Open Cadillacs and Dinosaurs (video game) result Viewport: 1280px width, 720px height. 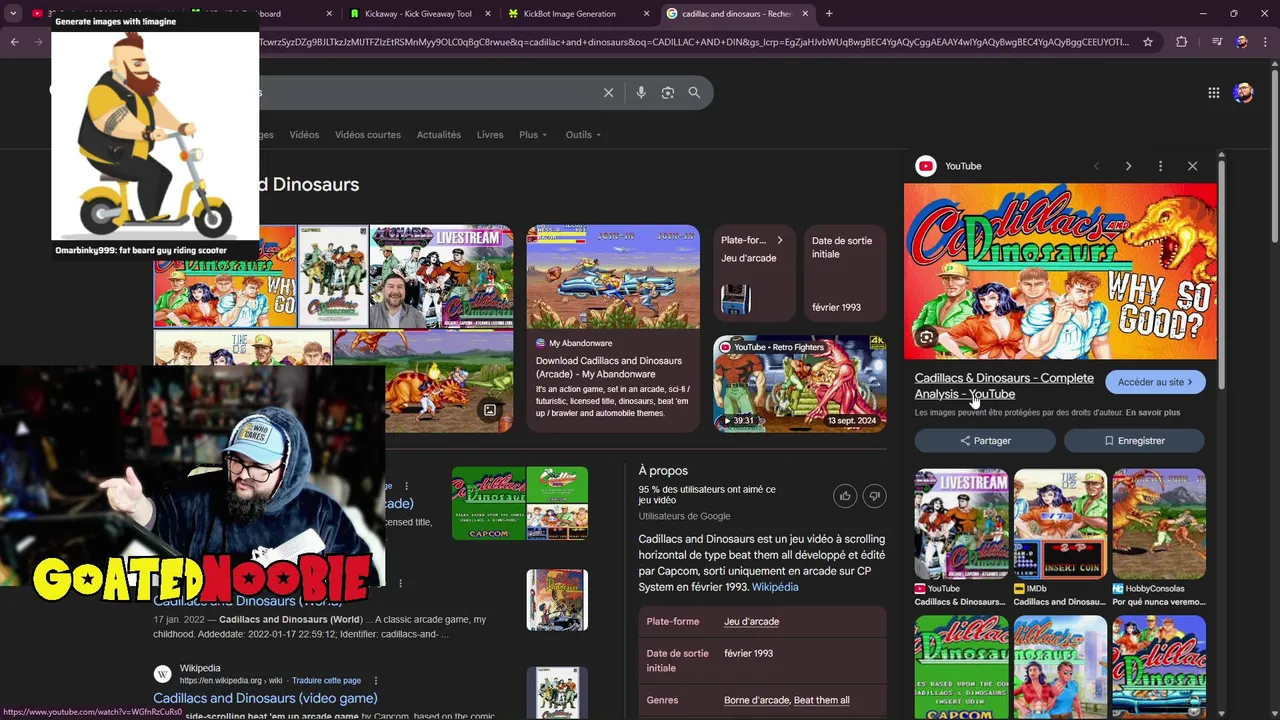[x=265, y=698]
